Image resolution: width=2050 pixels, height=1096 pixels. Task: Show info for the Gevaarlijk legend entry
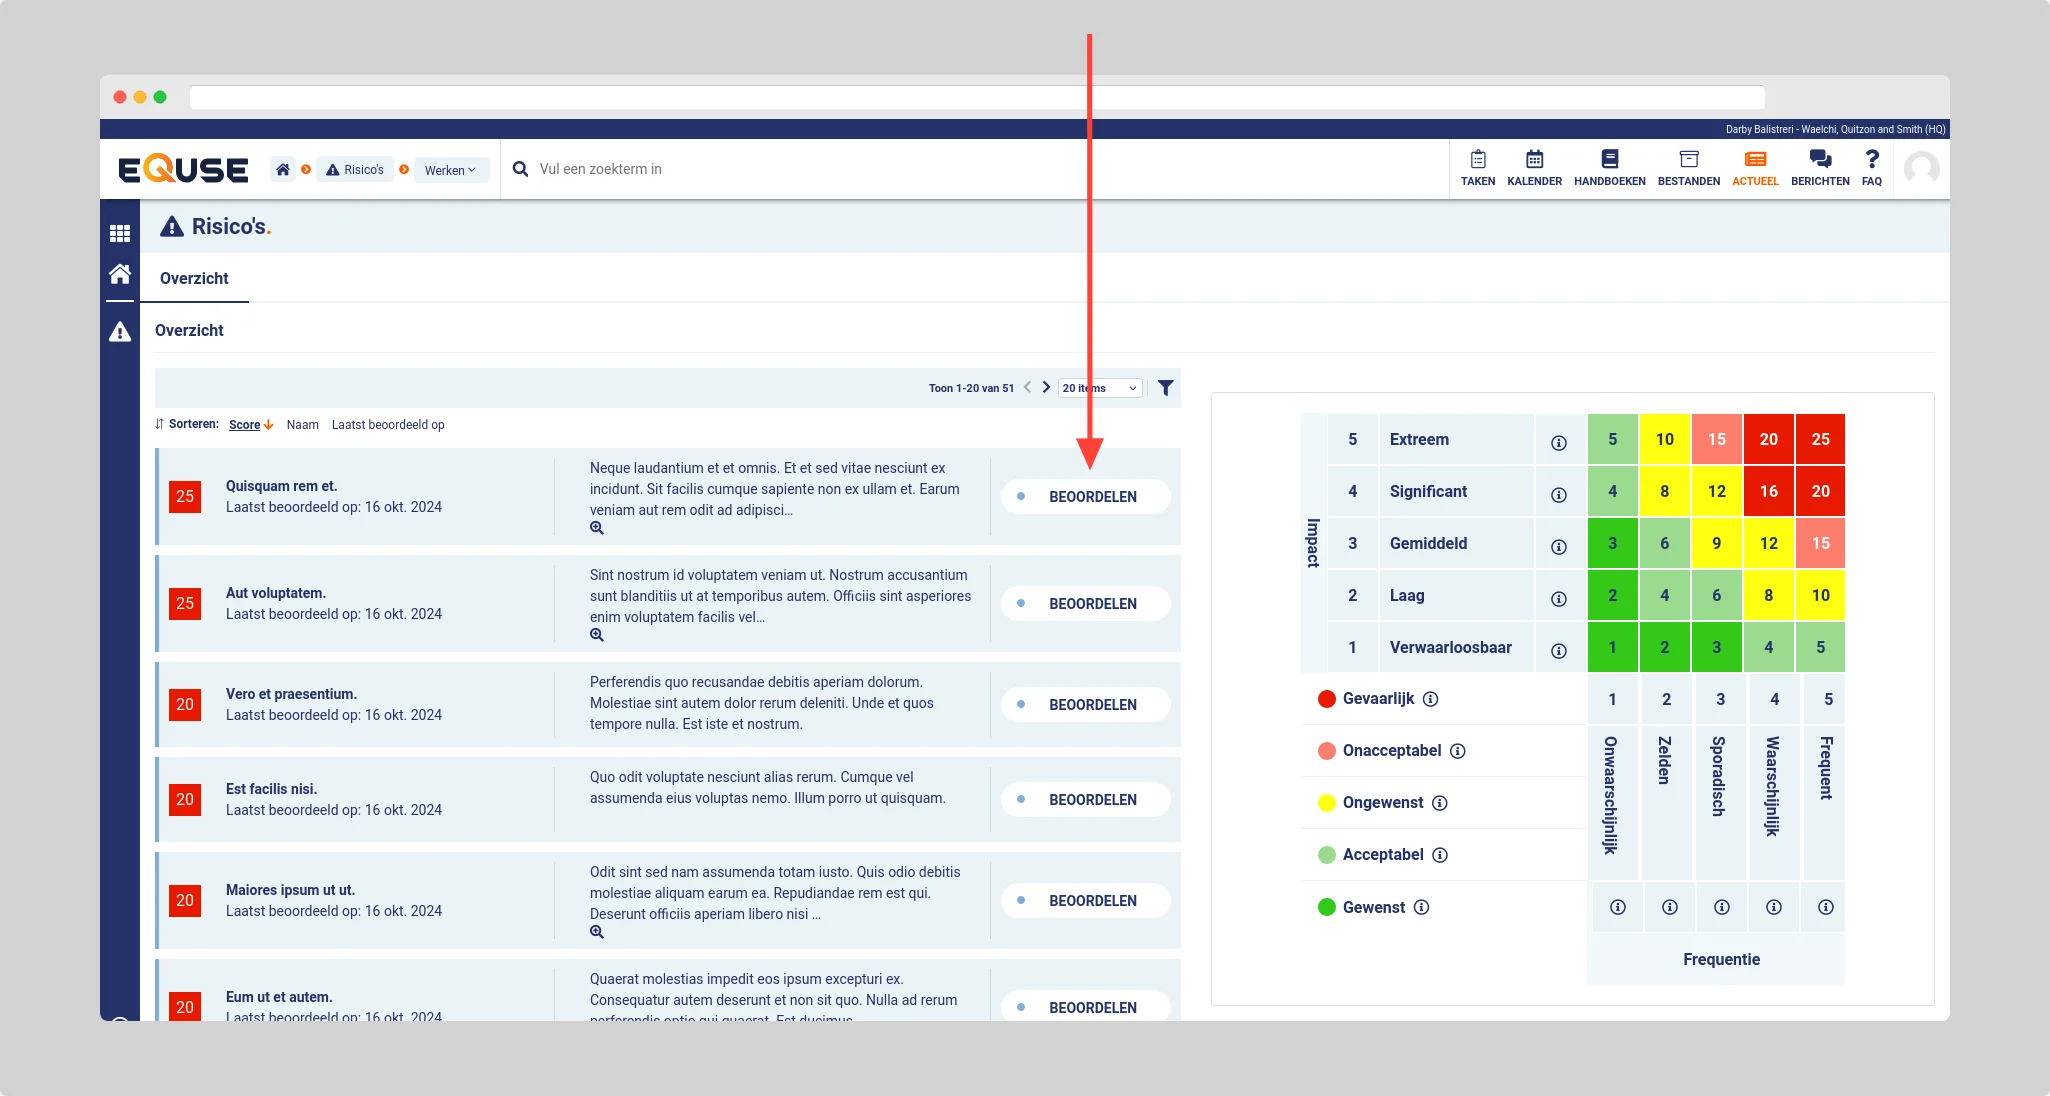(1430, 699)
